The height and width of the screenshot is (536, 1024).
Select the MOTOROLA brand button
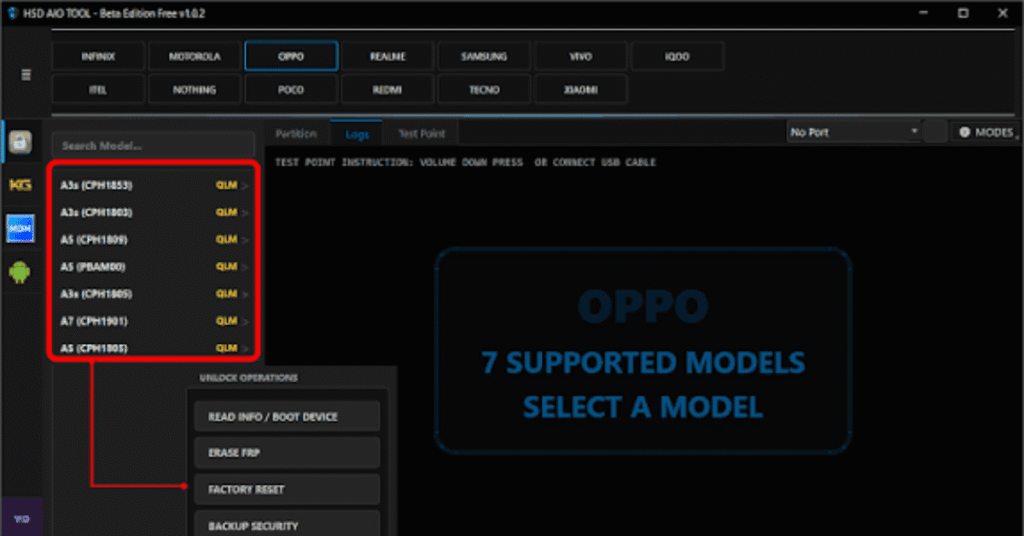pyautogui.click(x=195, y=56)
